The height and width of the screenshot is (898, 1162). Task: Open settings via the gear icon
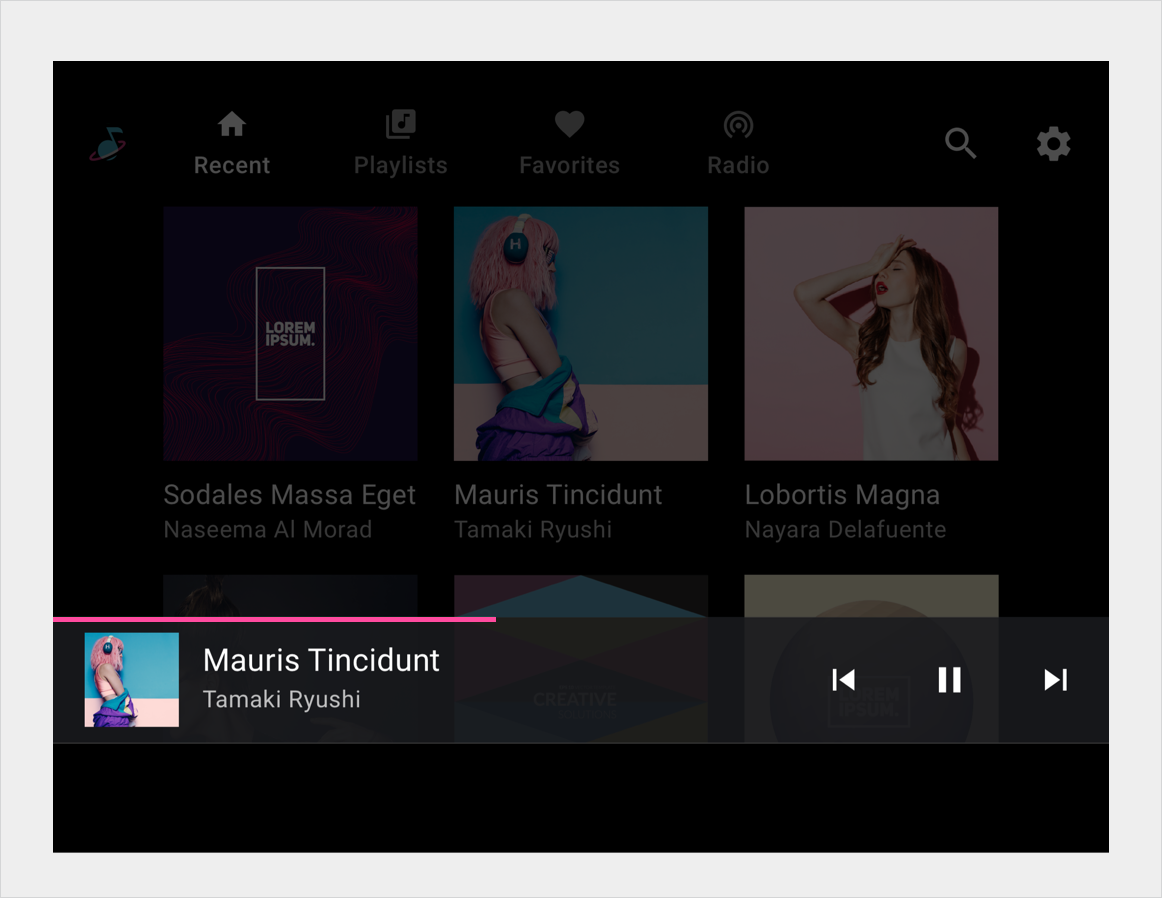tap(1053, 144)
